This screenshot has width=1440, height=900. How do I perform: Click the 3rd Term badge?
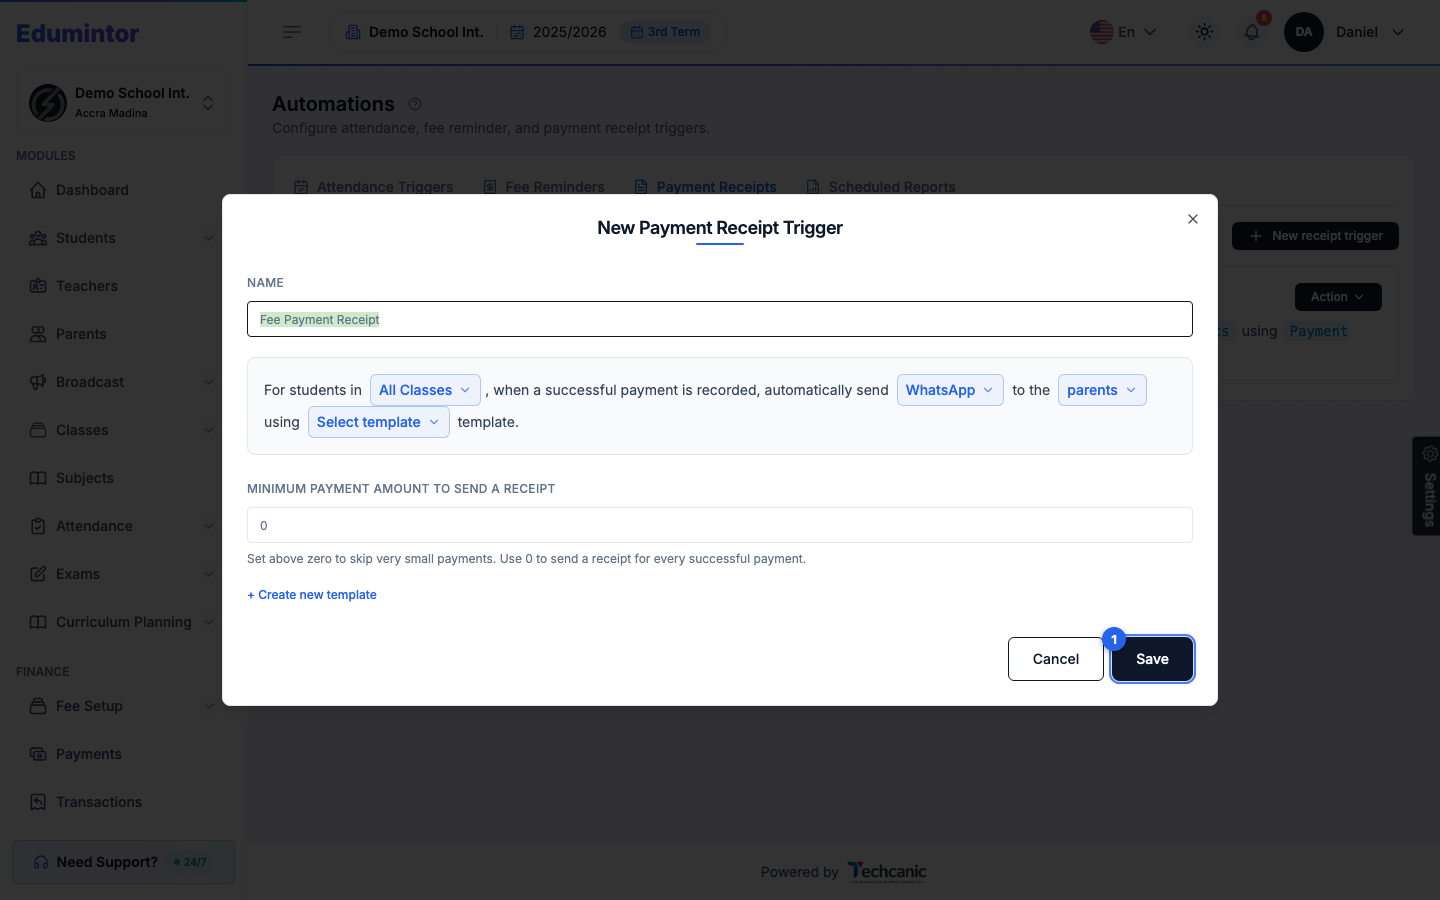(x=666, y=32)
